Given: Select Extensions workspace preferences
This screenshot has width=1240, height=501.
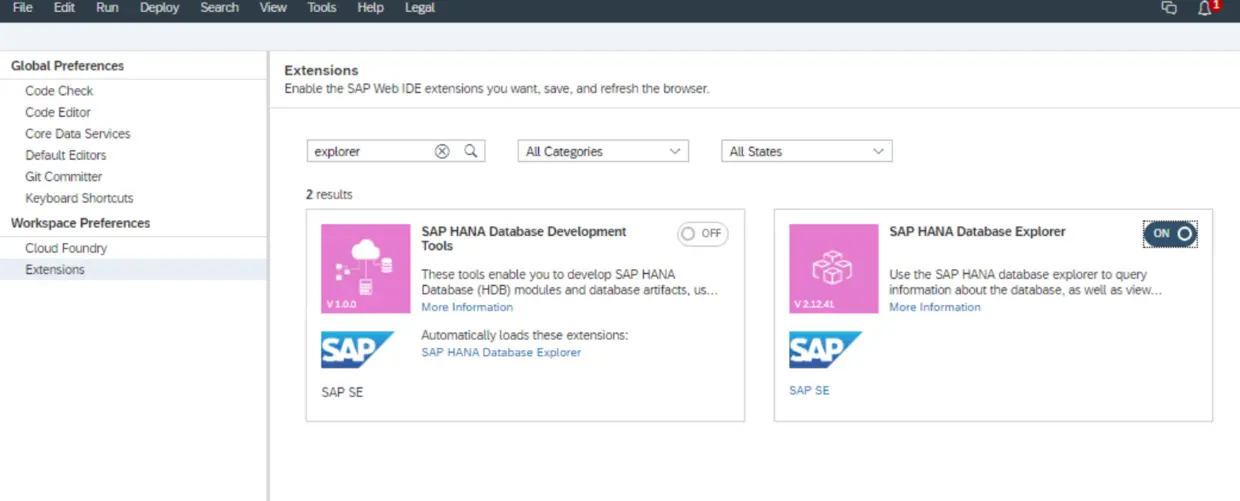Looking at the screenshot, I should pos(133,270).
